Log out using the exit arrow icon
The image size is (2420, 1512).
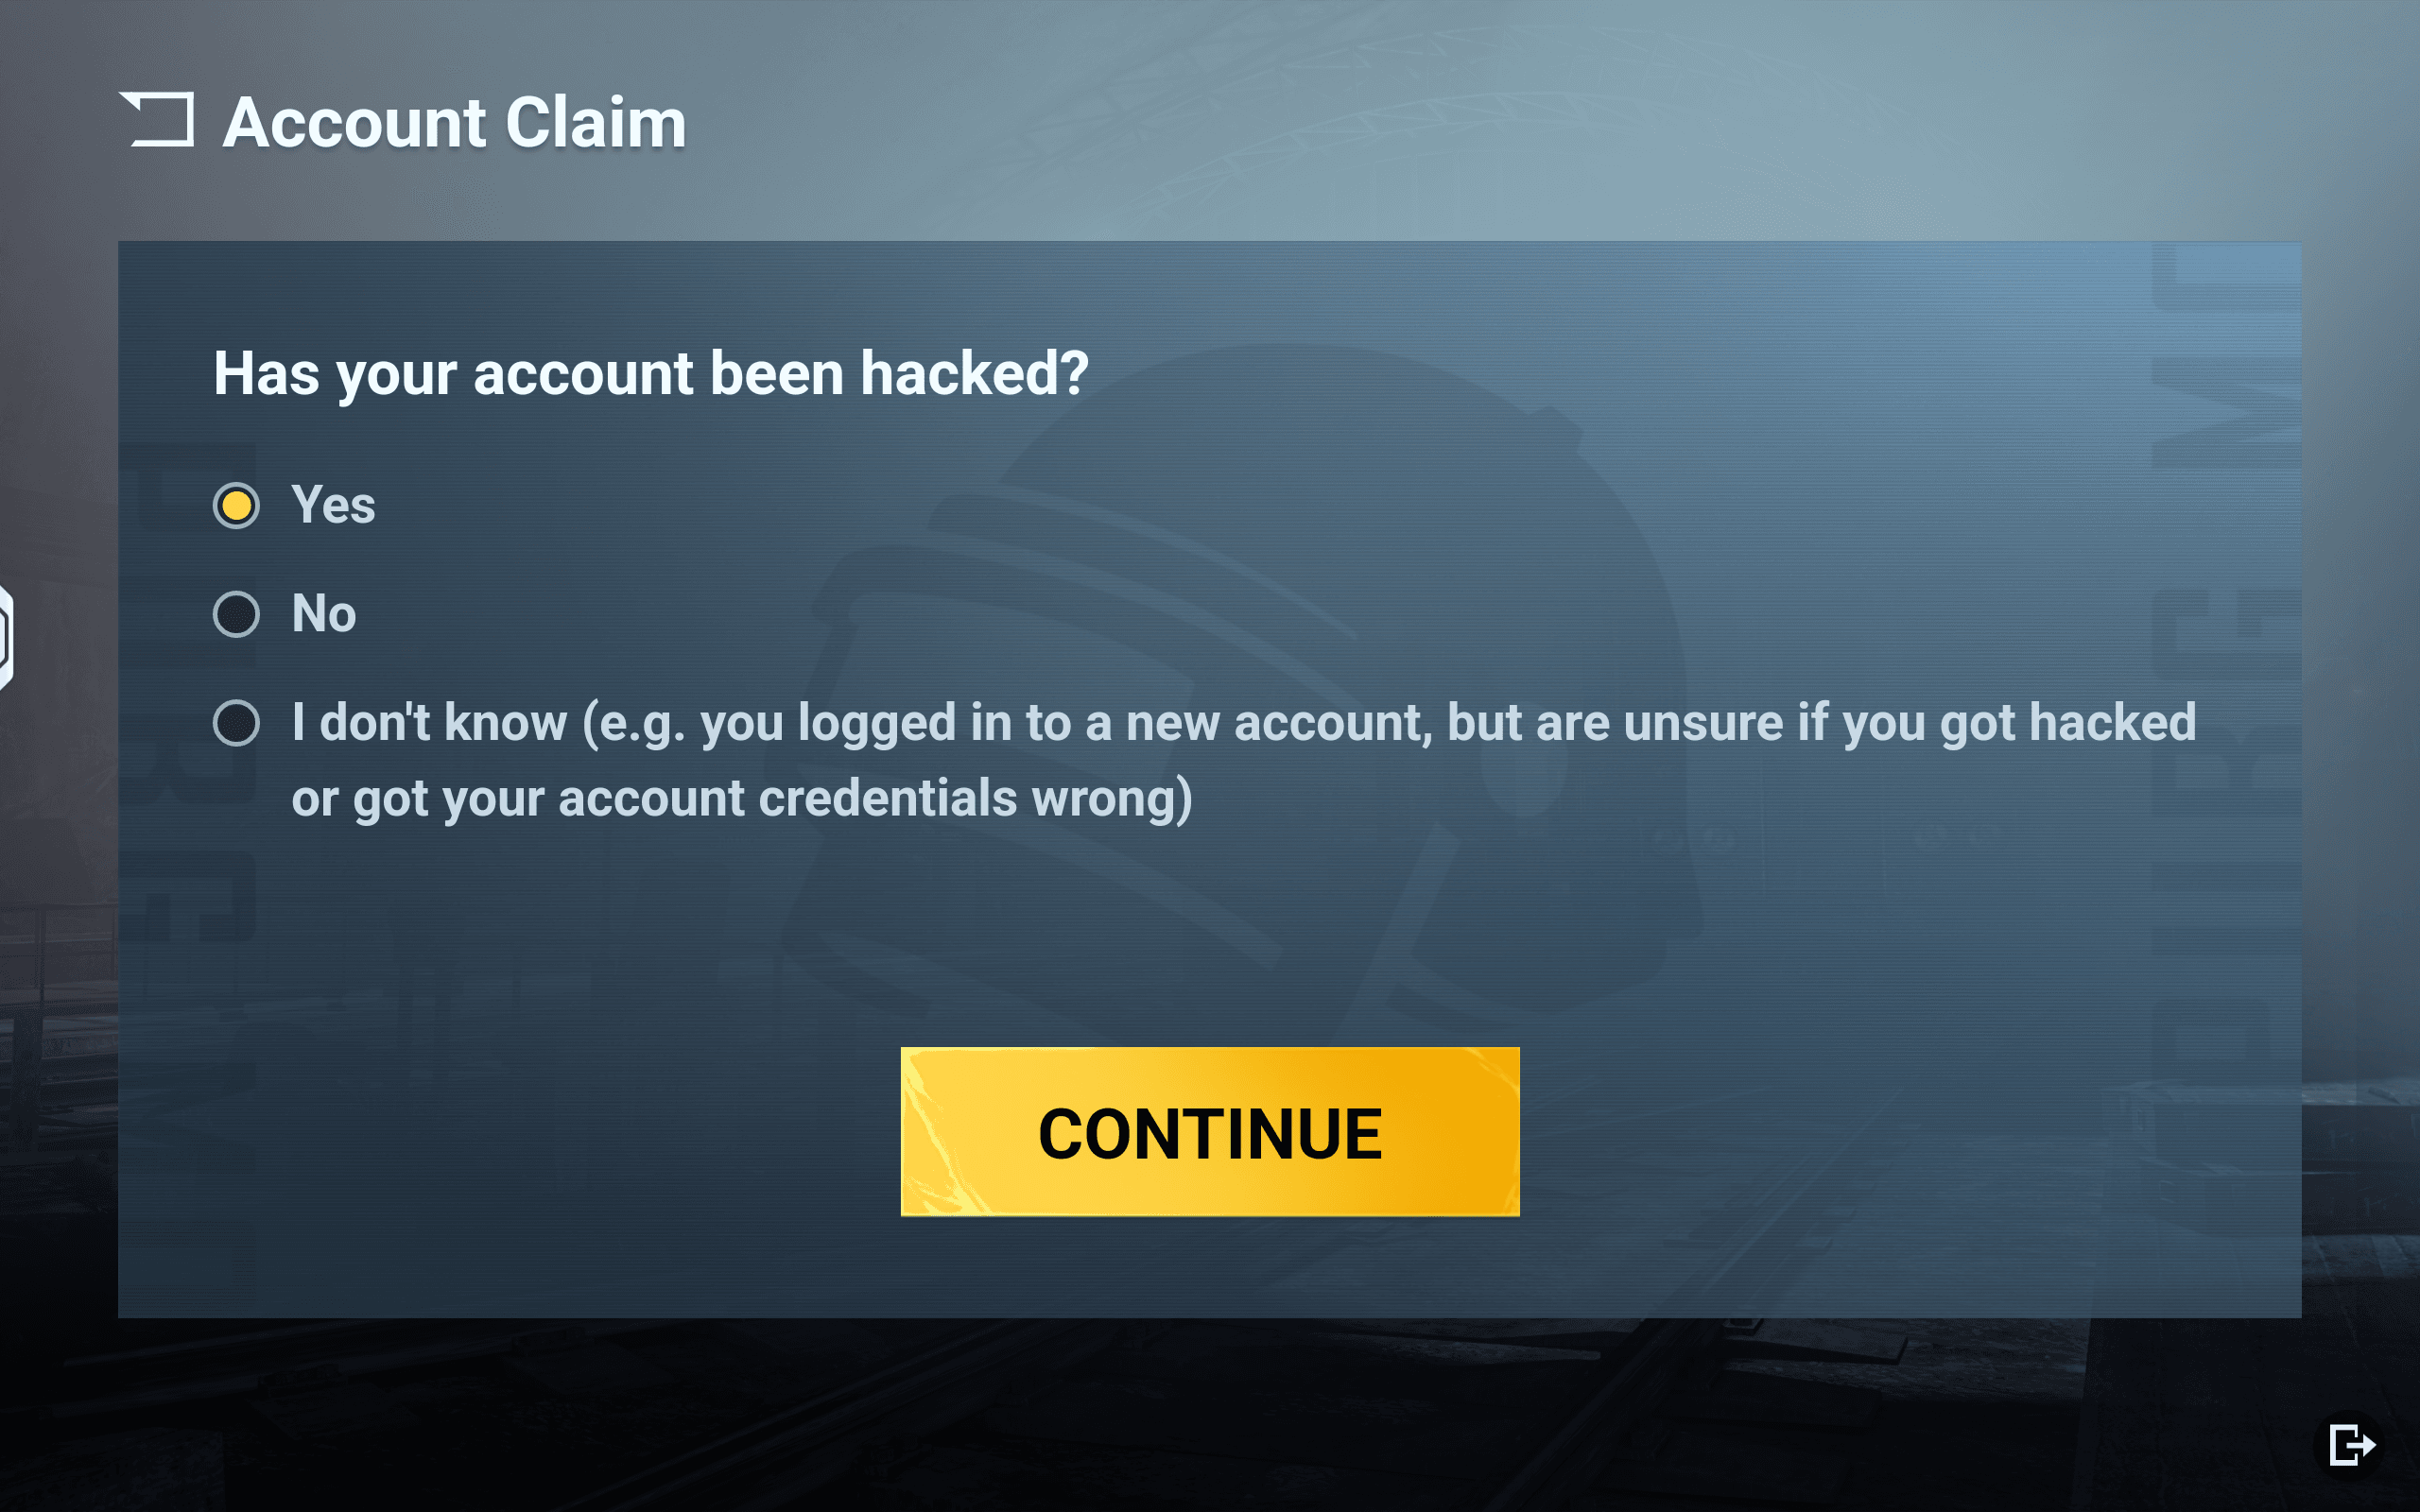pyautogui.click(x=2351, y=1444)
